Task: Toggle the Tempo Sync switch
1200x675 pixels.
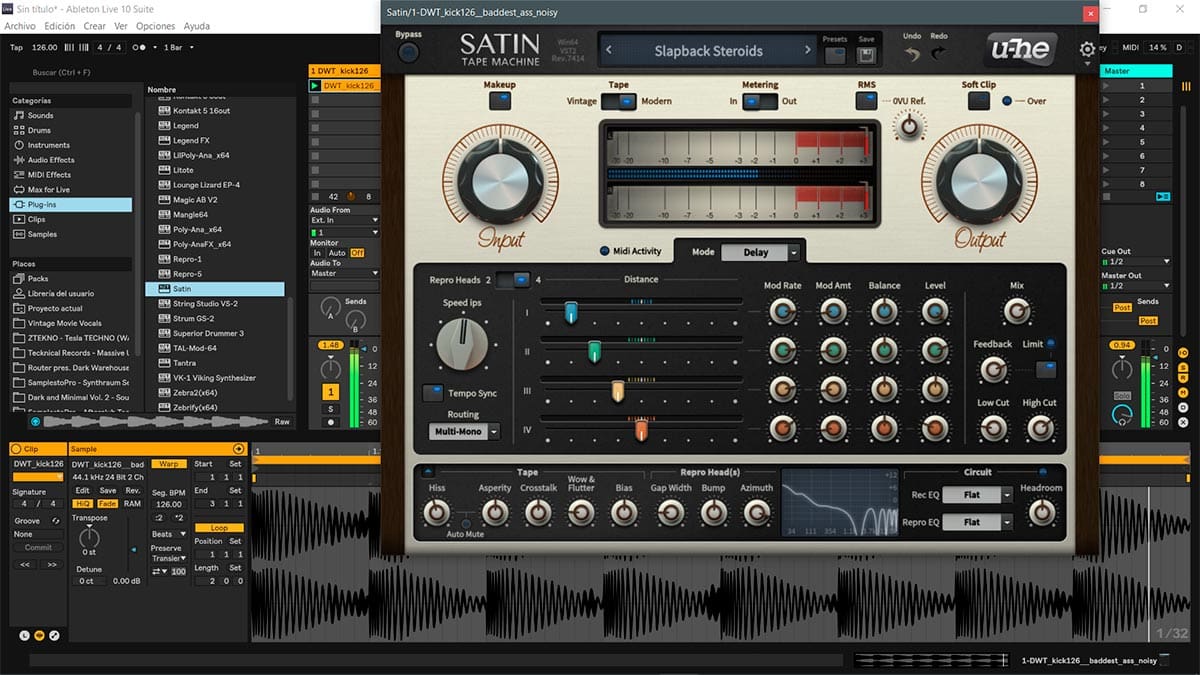Action: (x=433, y=393)
